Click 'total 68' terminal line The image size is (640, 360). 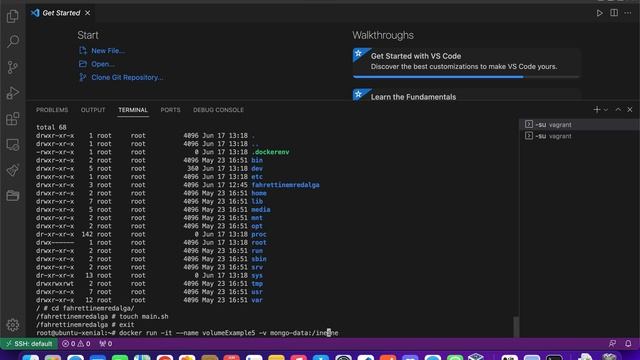click(51, 127)
